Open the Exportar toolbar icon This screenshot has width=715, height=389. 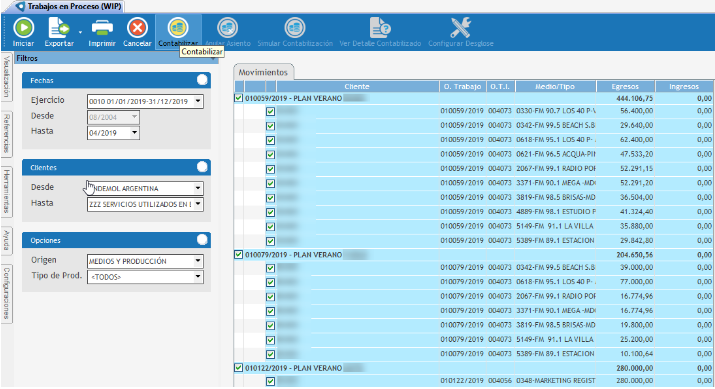pyautogui.click(x=58, y=28)
